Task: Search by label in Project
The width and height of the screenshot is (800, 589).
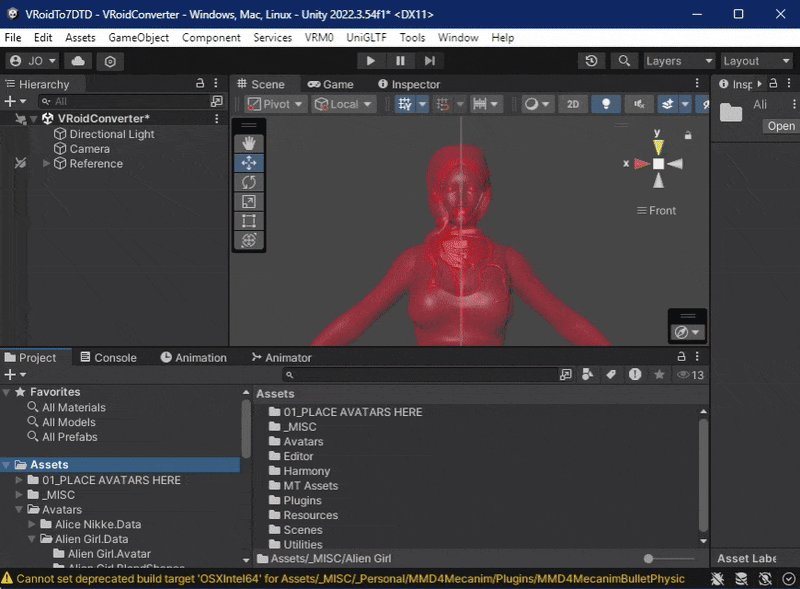Action: click(x=611, y=375)
